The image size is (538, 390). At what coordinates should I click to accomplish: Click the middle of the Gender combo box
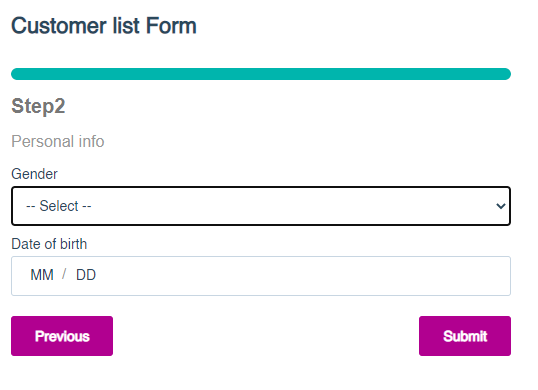click(x=261, y=206)
